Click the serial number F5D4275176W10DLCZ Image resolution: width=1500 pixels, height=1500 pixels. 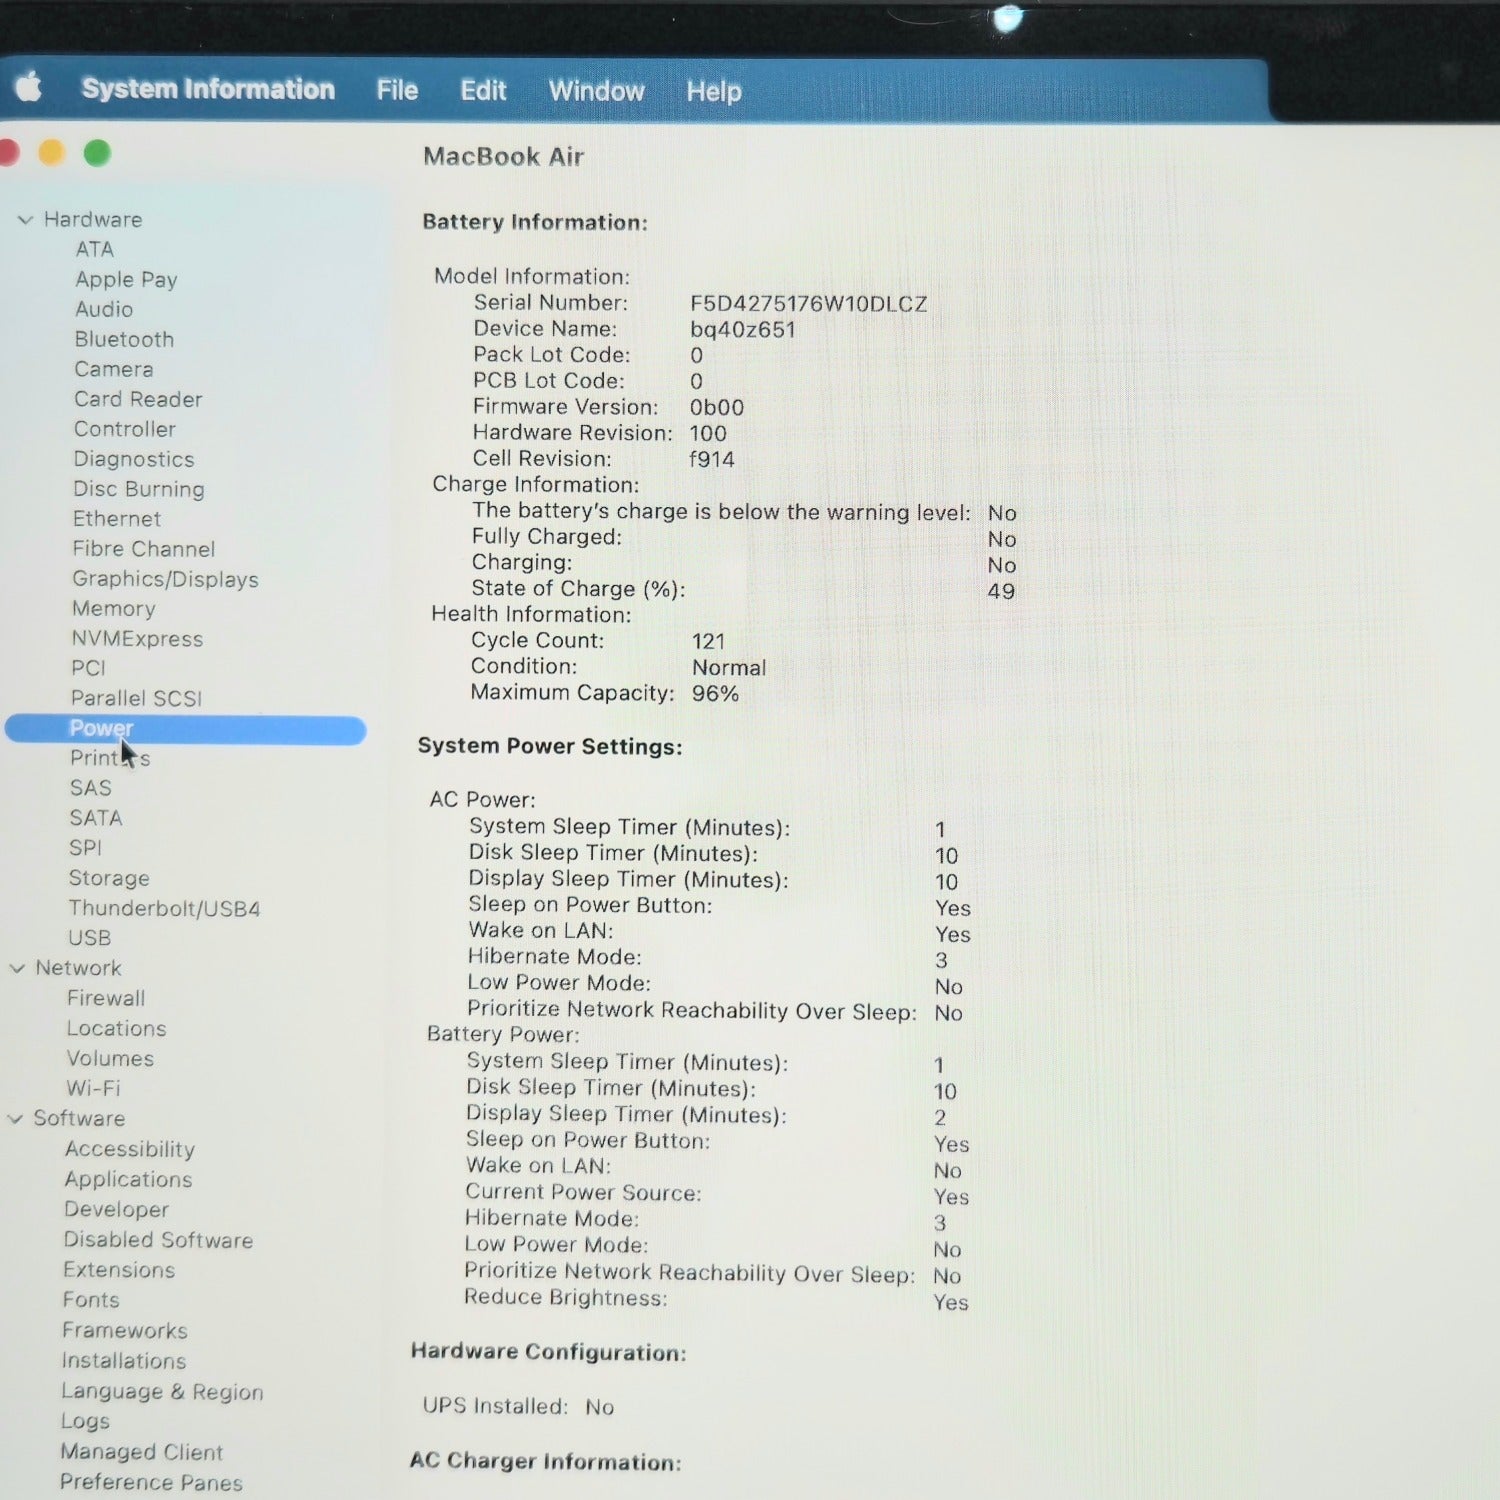(808, 304)
